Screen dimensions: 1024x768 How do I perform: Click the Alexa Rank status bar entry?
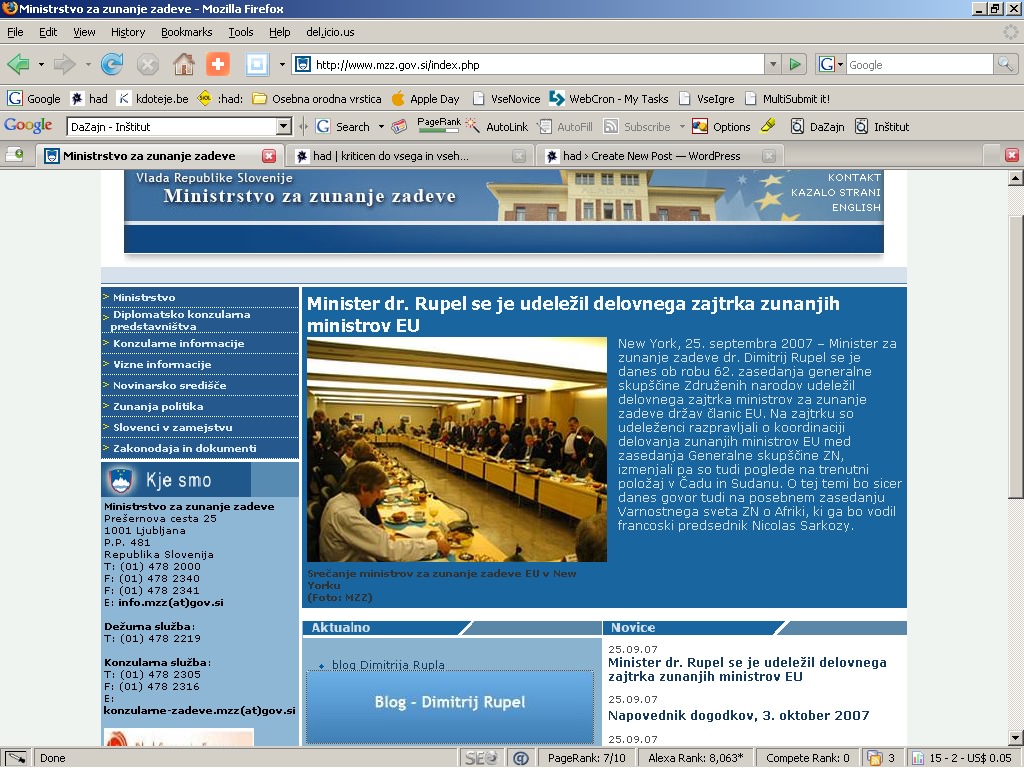click(x=696, y=758)
